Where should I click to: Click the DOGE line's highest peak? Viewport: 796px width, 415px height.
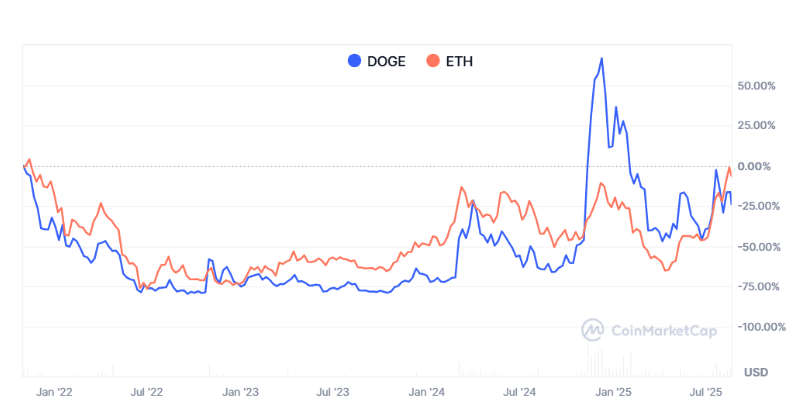point(602,58)
